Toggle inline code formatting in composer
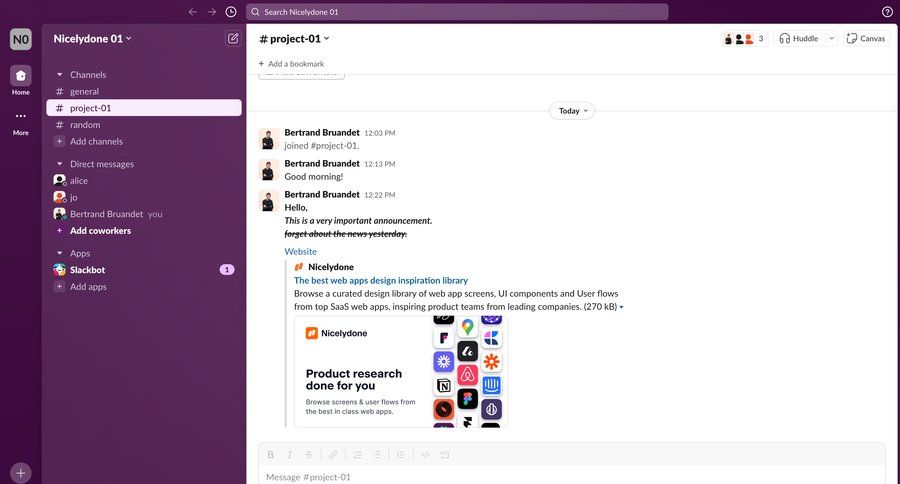 (x=425, y=455)
